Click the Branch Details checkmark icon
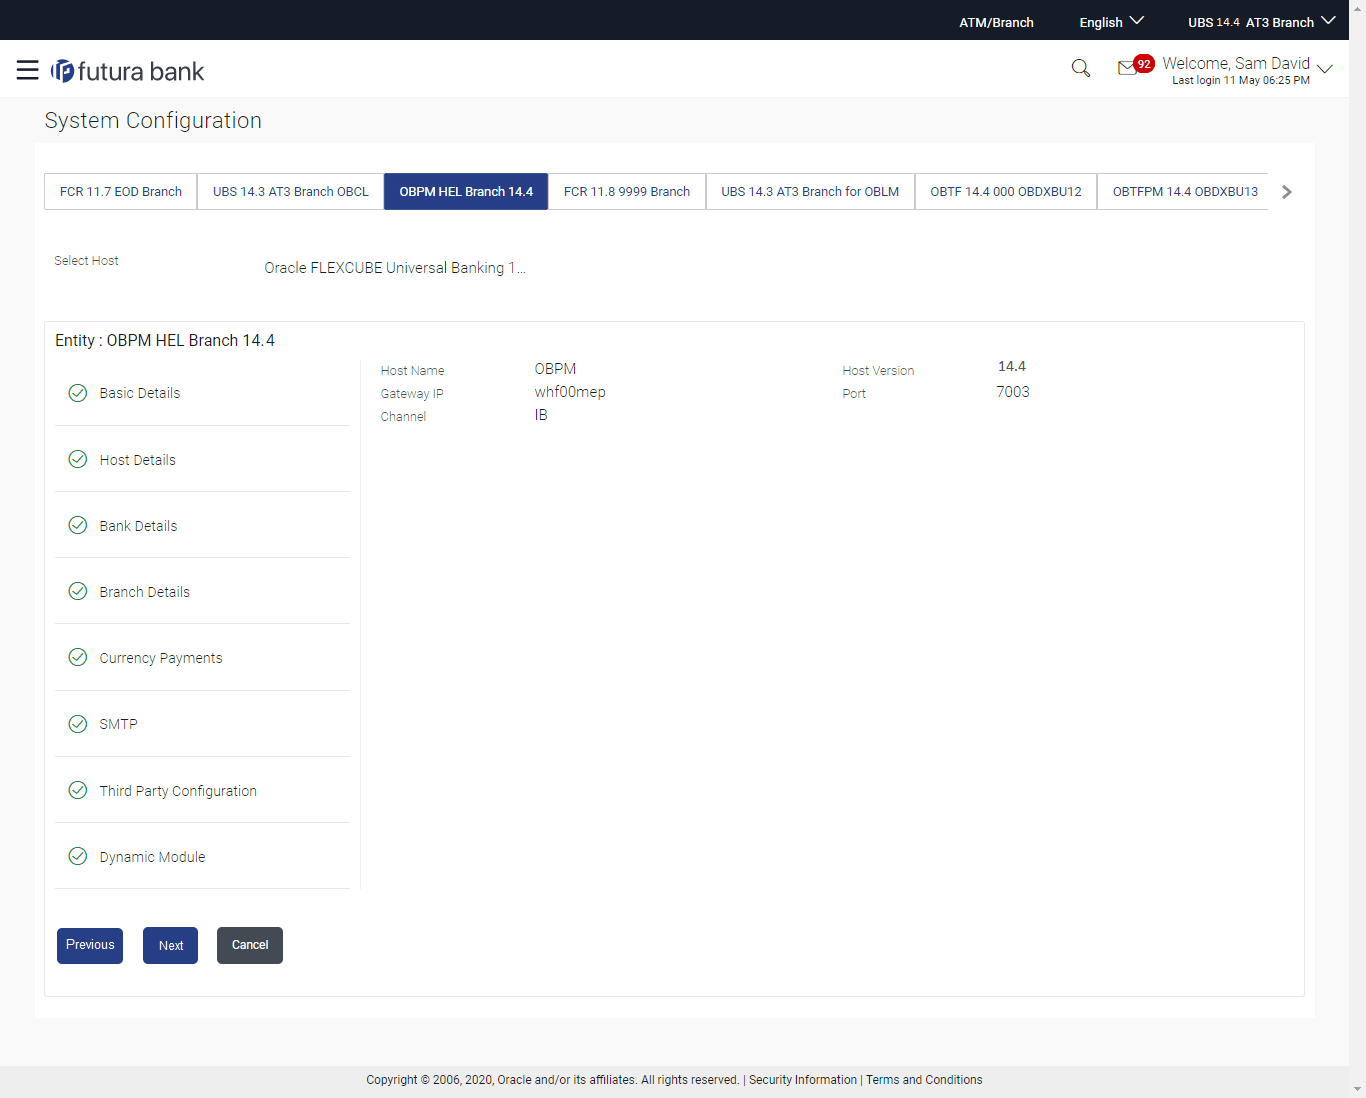The width and height of the screenshot is (1366, 1098). click(78, 591)
